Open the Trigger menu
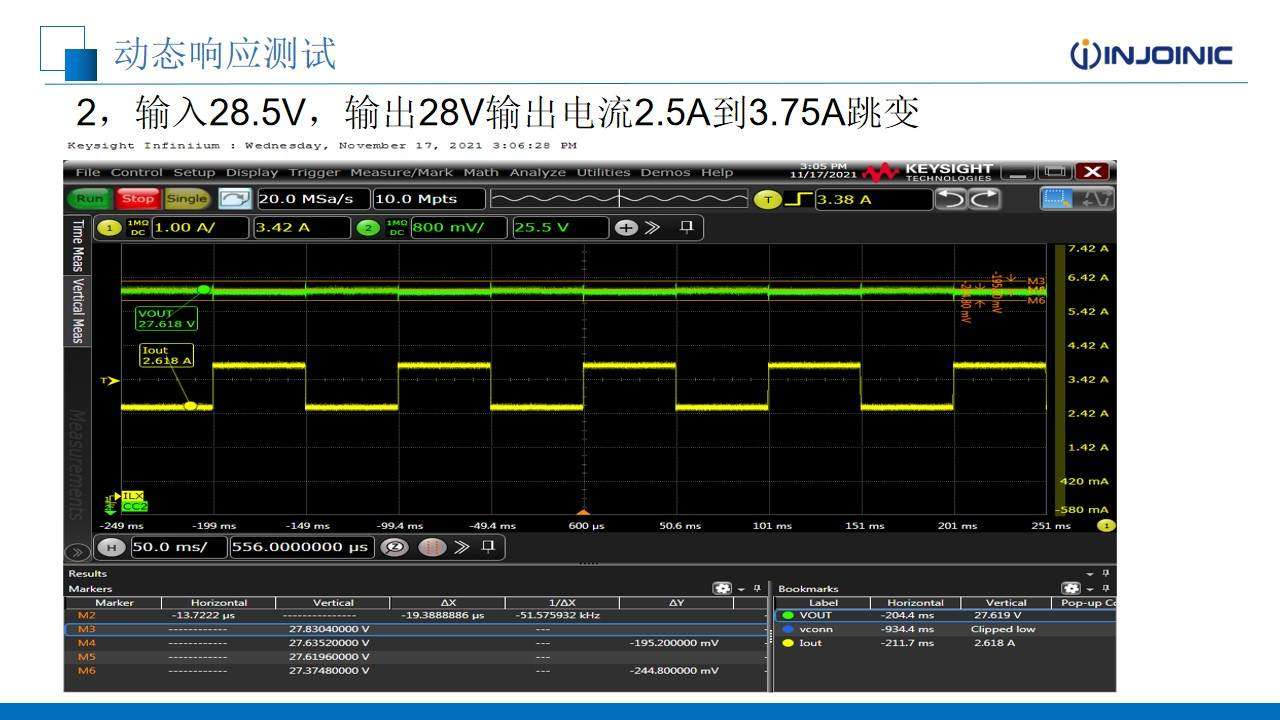Viewport: 1280px width, 720px height. point(314,172)
